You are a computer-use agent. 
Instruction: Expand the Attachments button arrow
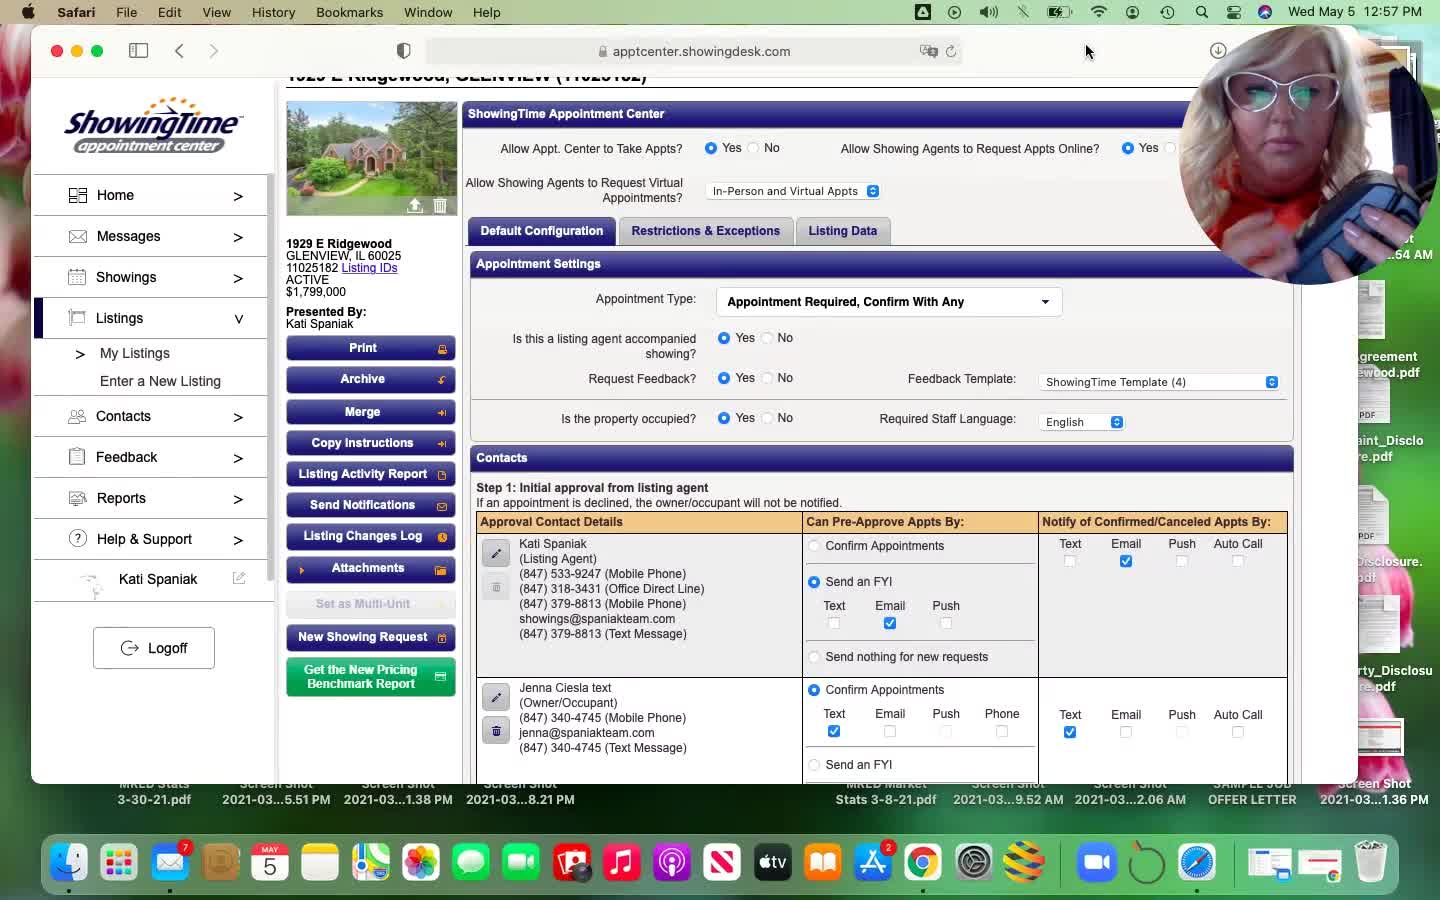301,569
